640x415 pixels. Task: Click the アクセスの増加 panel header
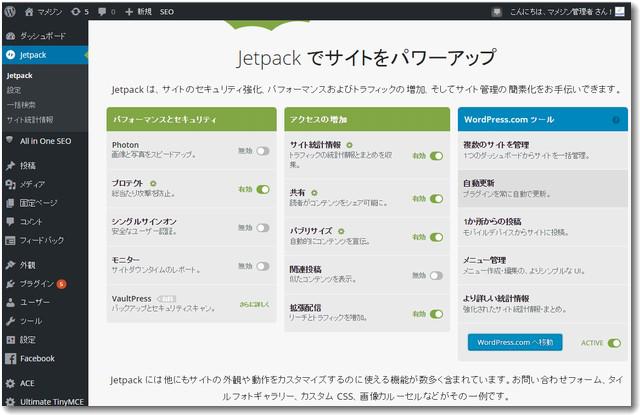click(x=367, y=119)
